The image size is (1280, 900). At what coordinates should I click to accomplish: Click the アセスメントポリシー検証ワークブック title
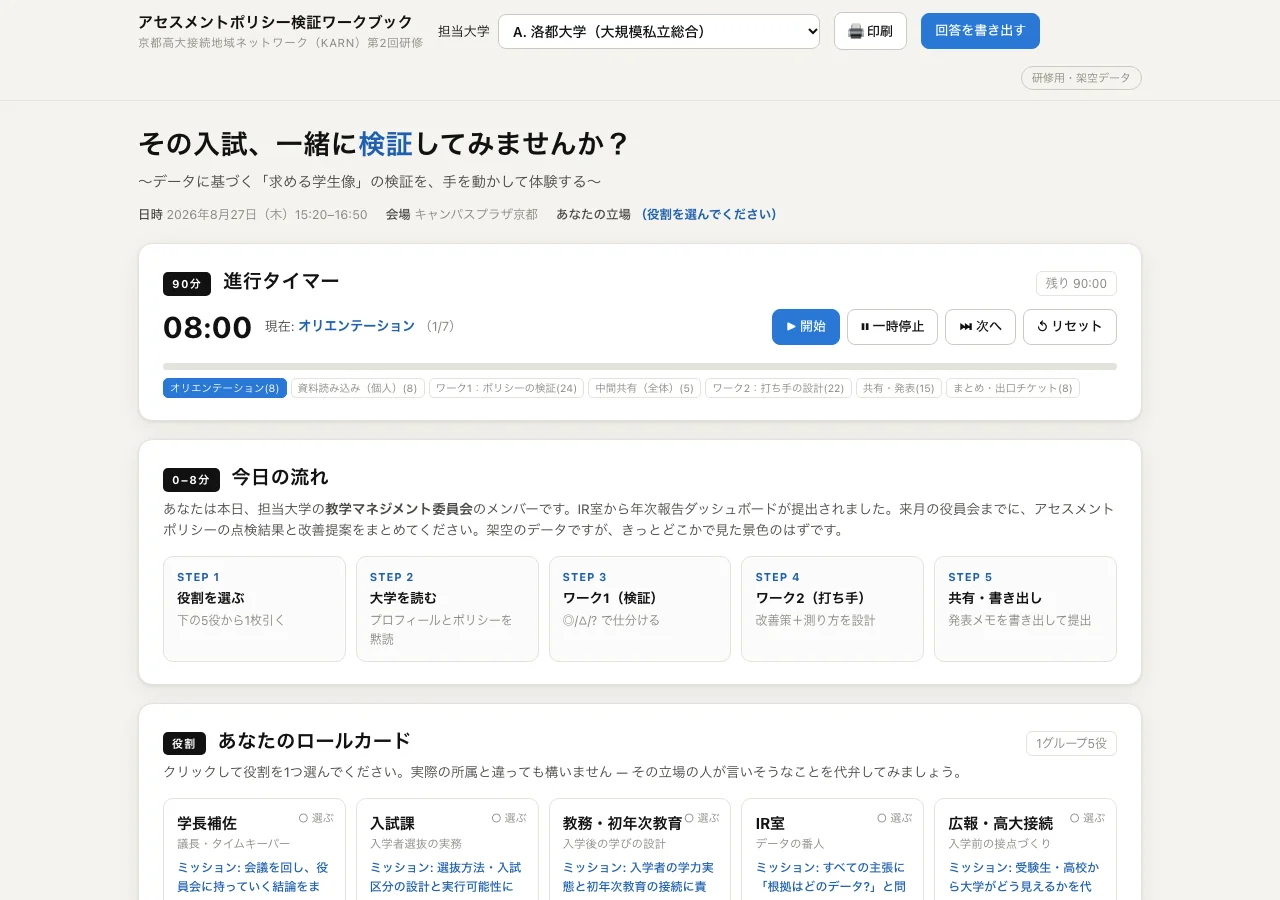pos(276,22)
